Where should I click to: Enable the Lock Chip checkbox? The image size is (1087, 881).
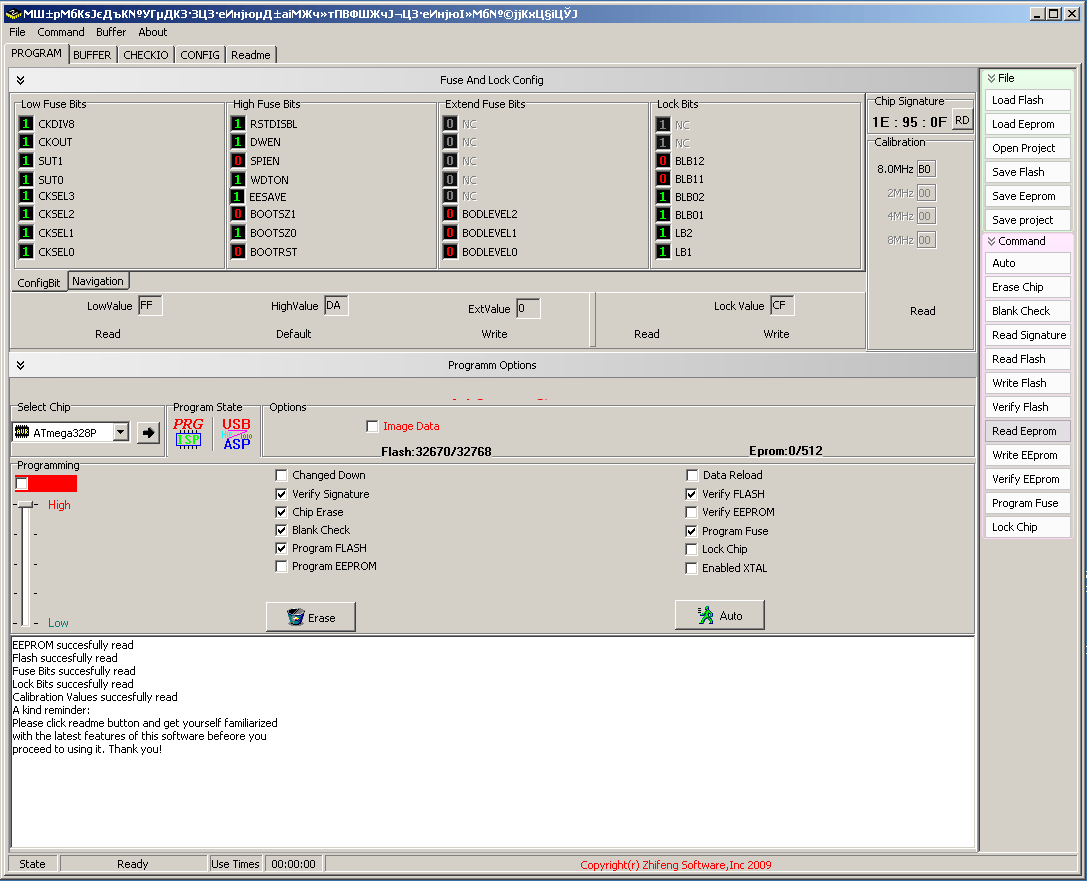point(691,549)
